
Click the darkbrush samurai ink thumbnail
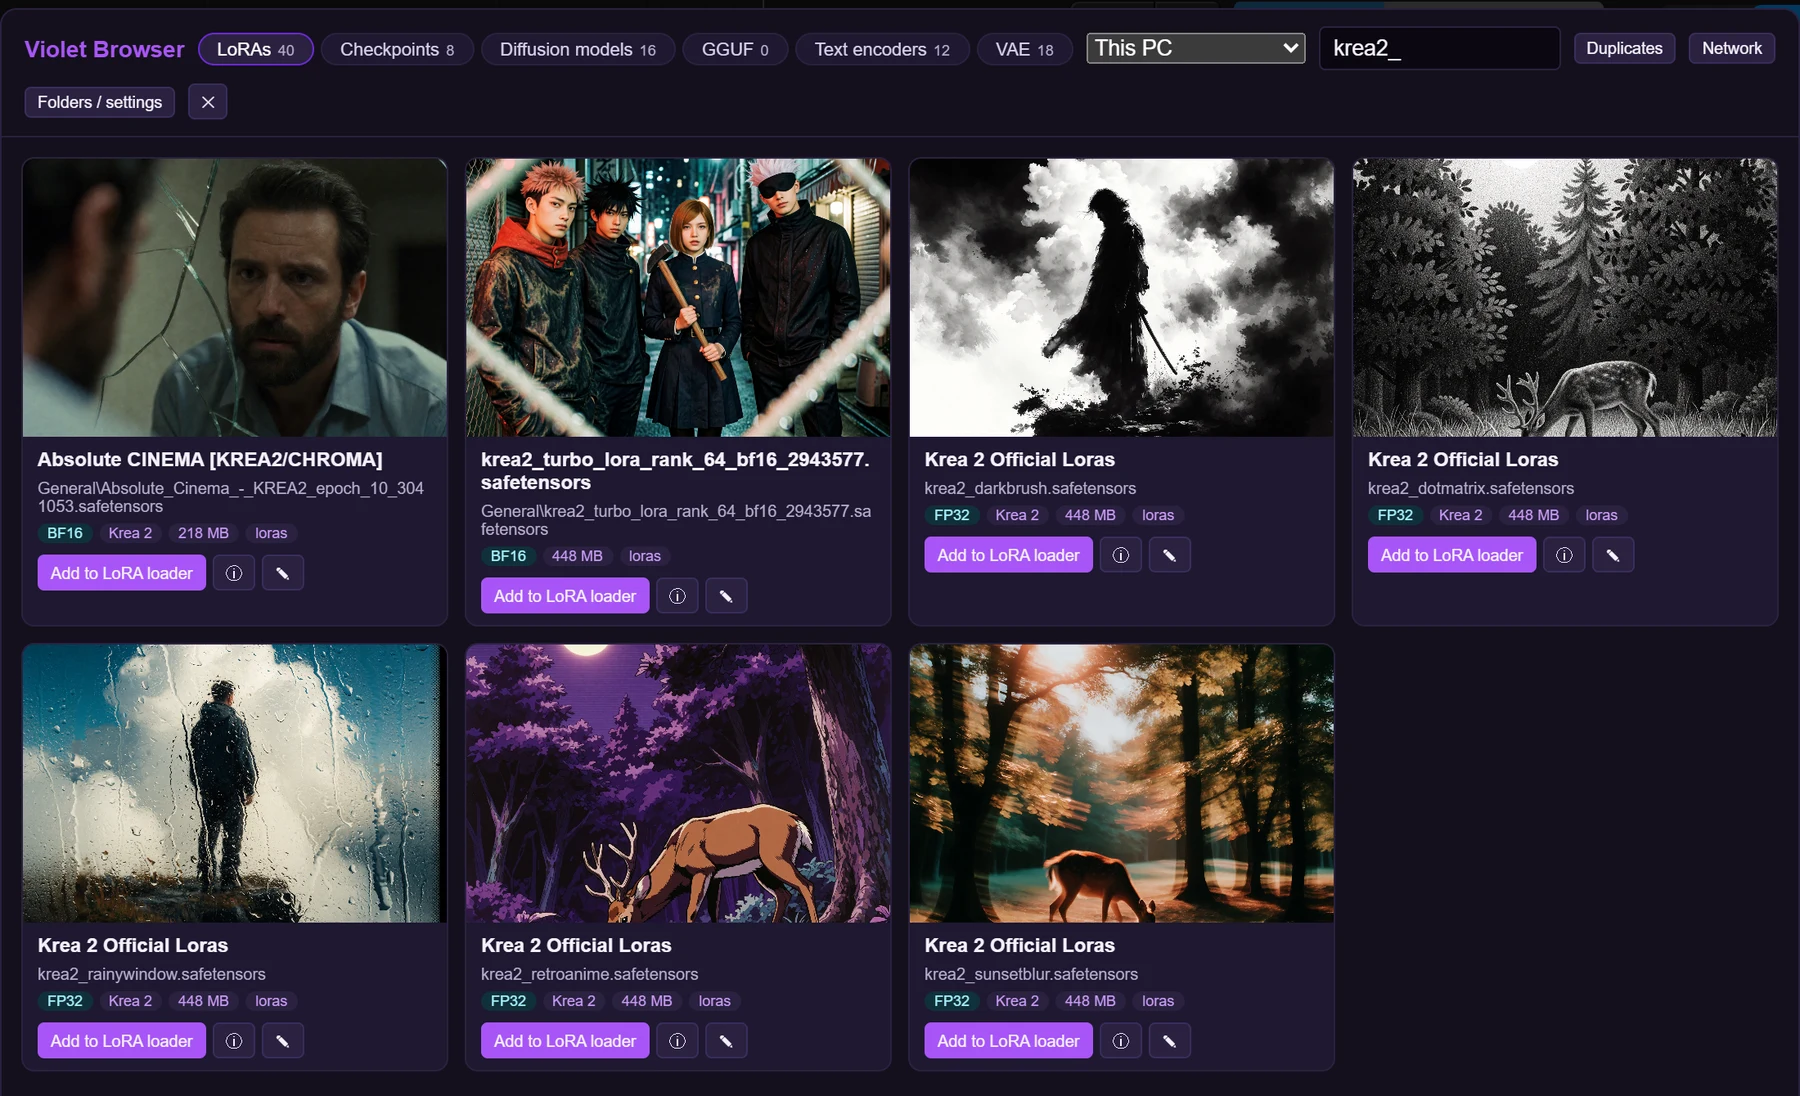1122,297
